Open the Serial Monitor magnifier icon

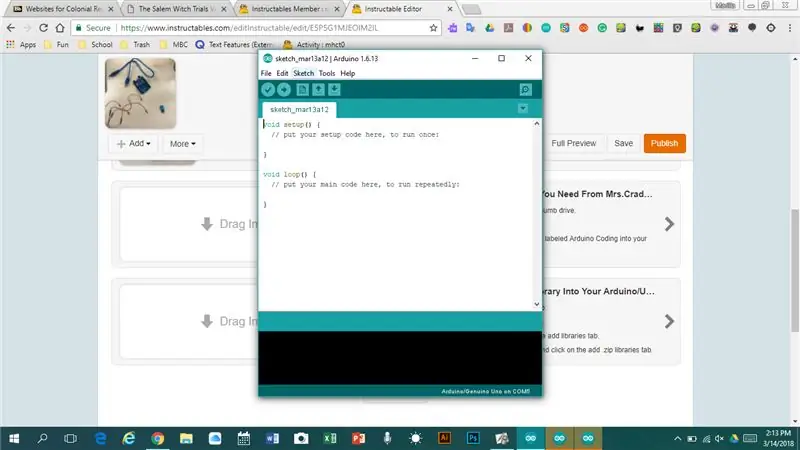tap(526, 90)
